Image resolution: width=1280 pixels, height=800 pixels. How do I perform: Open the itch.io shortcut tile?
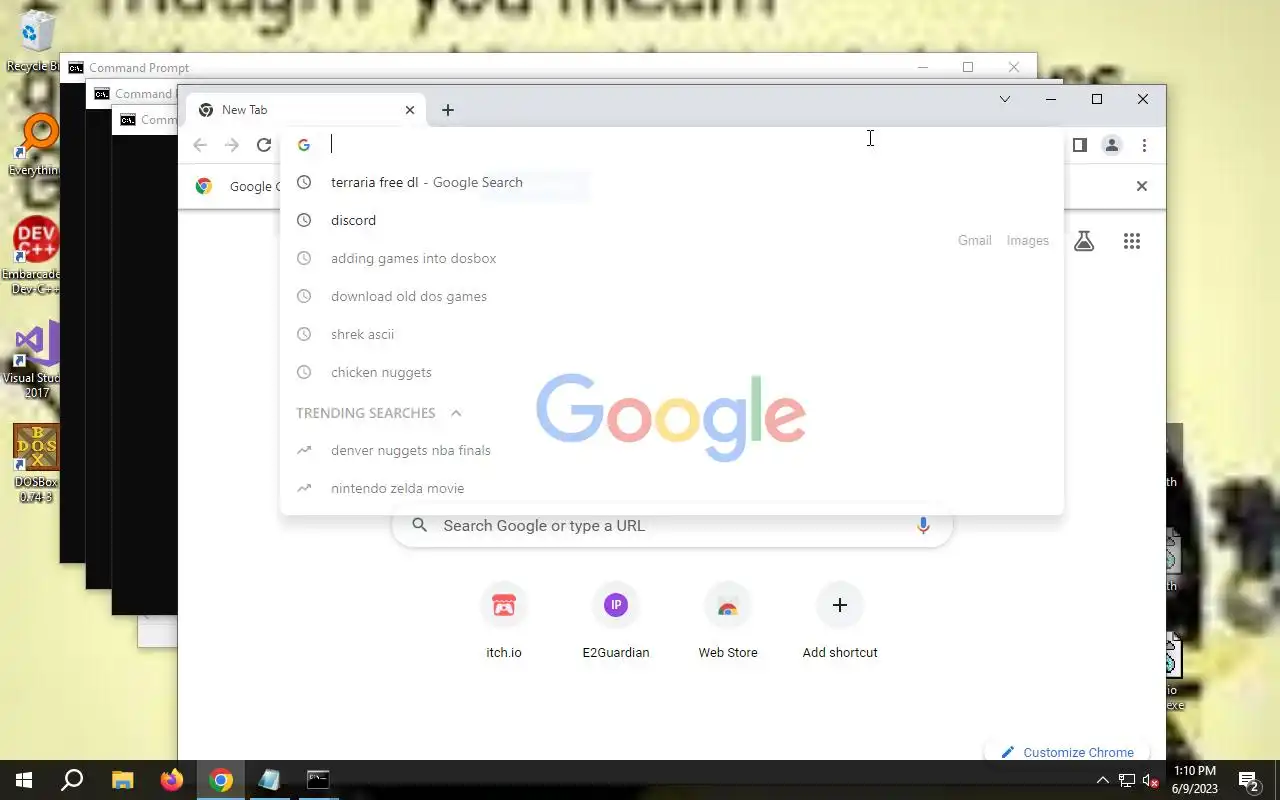(504, 622)
